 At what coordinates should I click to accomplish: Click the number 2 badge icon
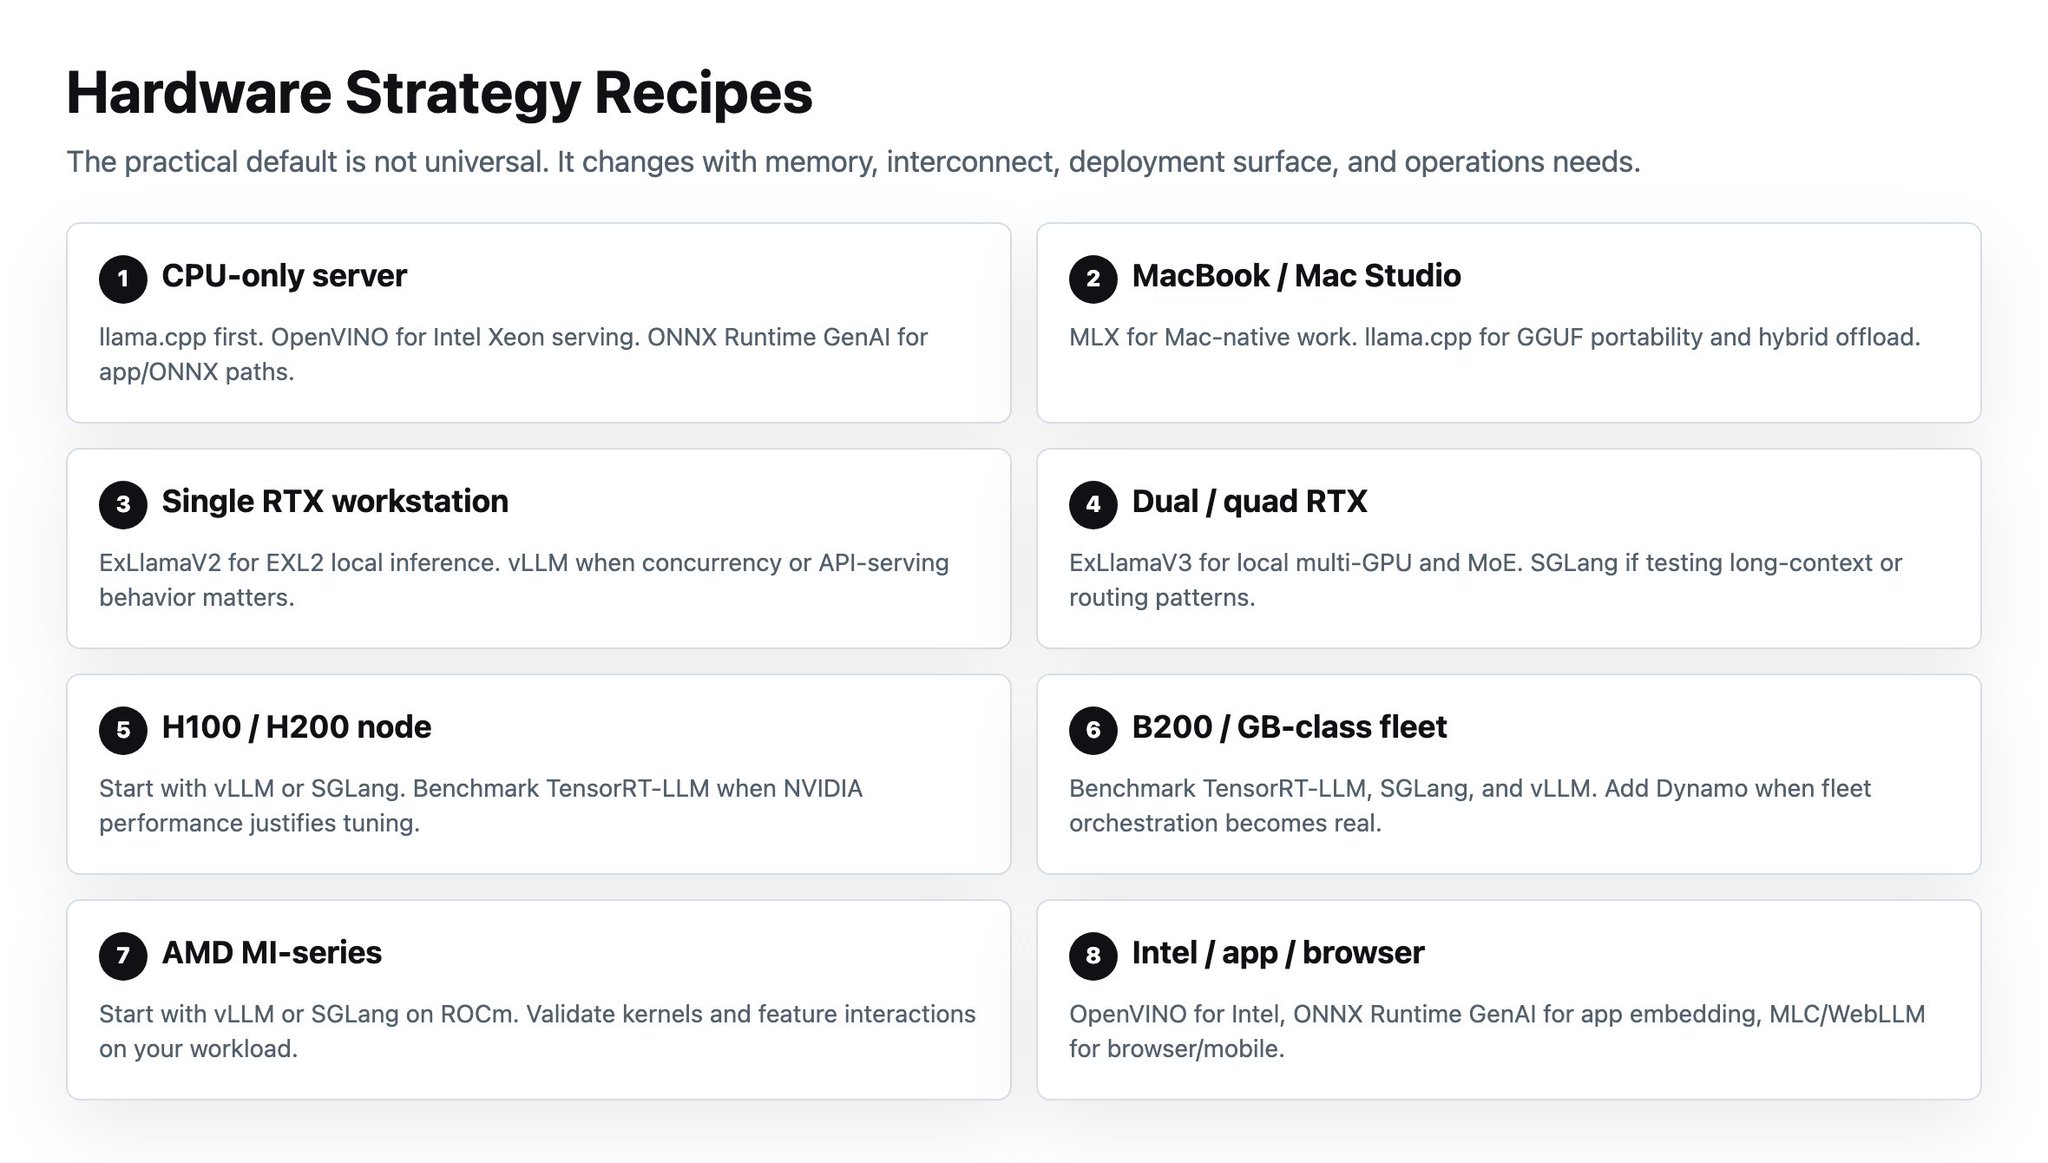pyautogui.click(x=1093, y=278)
